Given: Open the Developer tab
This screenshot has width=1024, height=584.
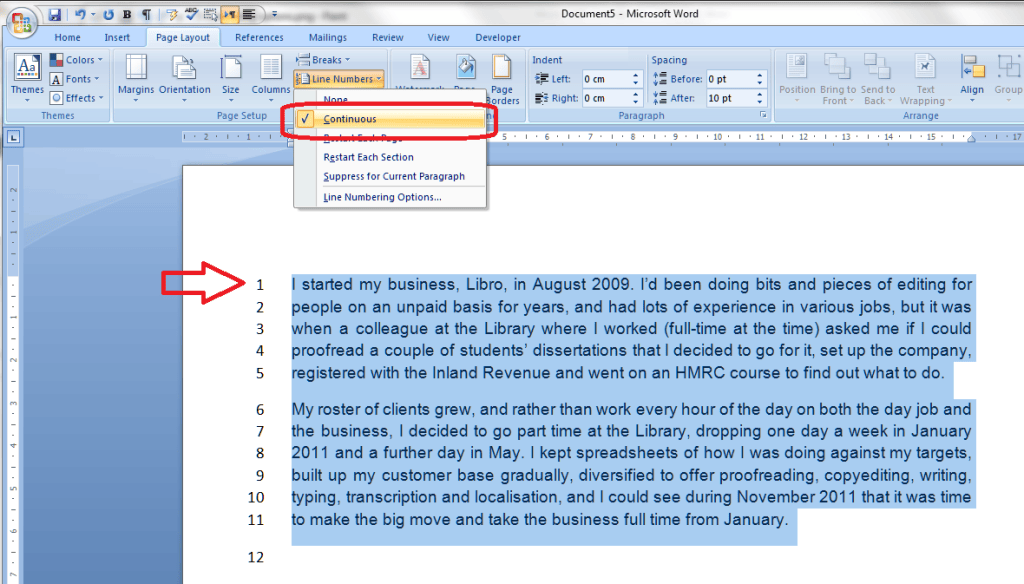Looking at the screenshot, I should 498,37.
